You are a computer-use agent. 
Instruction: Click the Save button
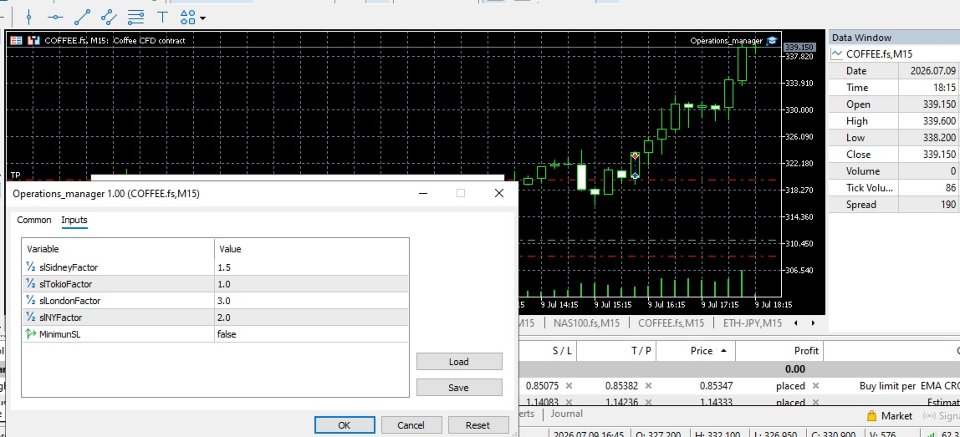(x=459, y=387)
